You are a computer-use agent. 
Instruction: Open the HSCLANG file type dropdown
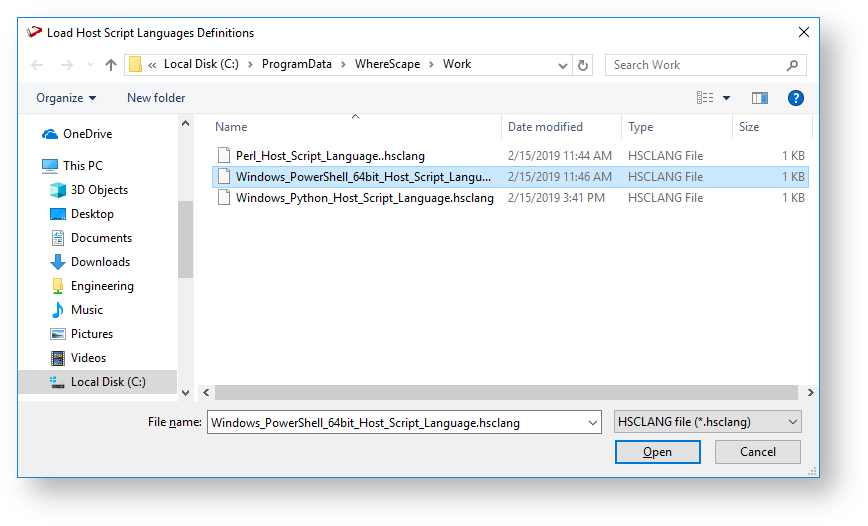(x=707, y=422)
